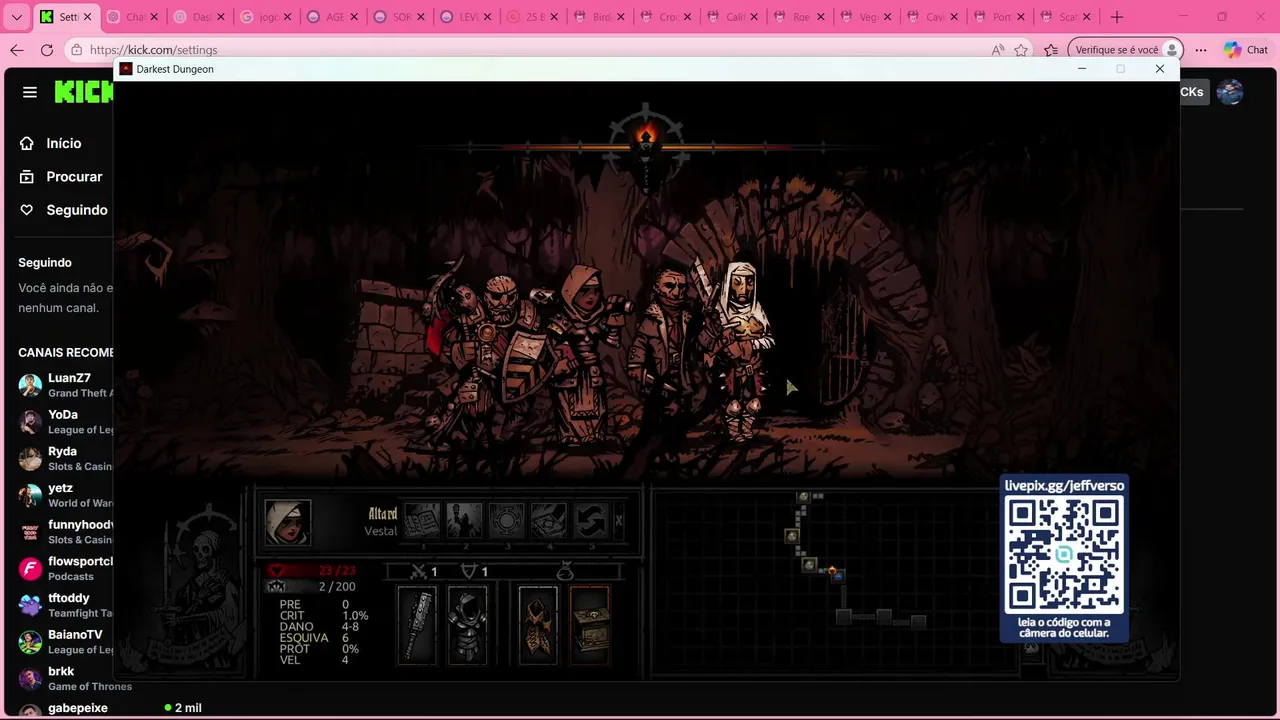This screenshot has height=720, width=1280.
Task: Open a new browser tab
Action: [1117, 17]
